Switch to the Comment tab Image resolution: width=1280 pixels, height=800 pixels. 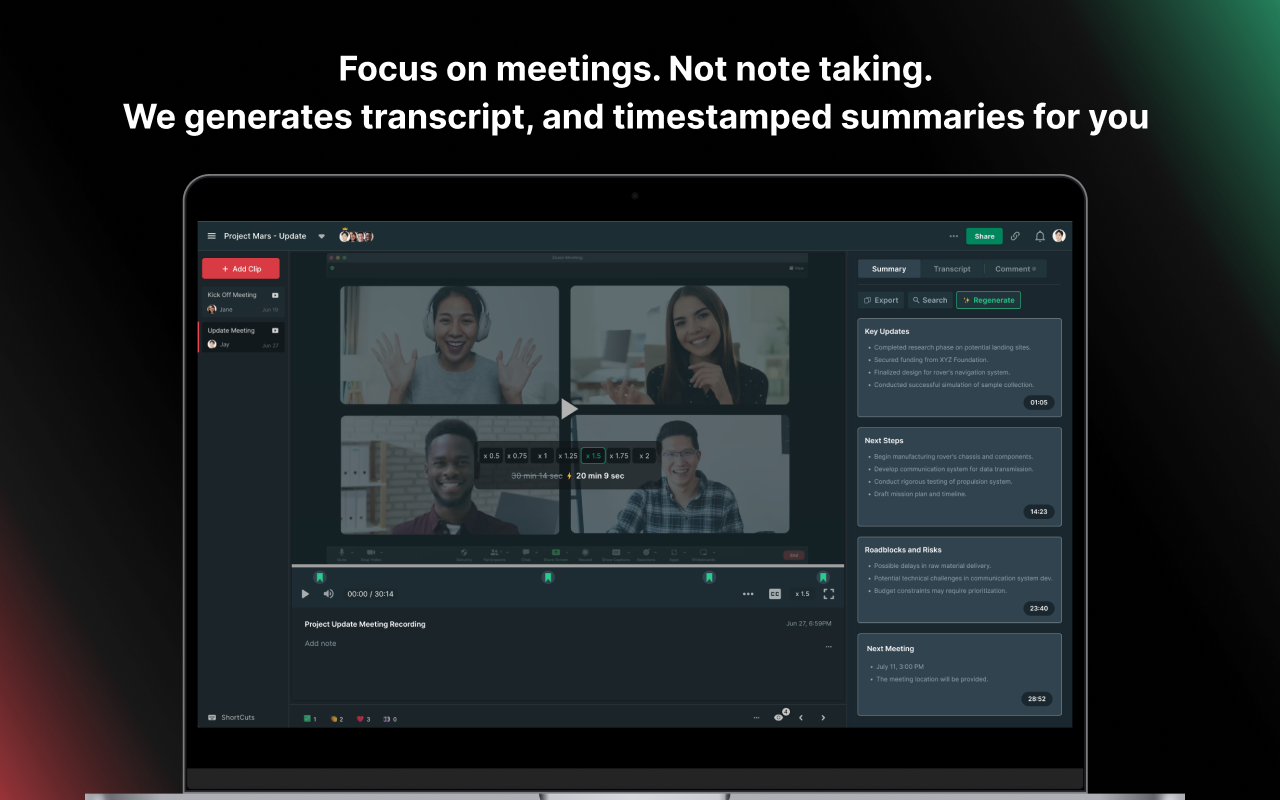1015,269
